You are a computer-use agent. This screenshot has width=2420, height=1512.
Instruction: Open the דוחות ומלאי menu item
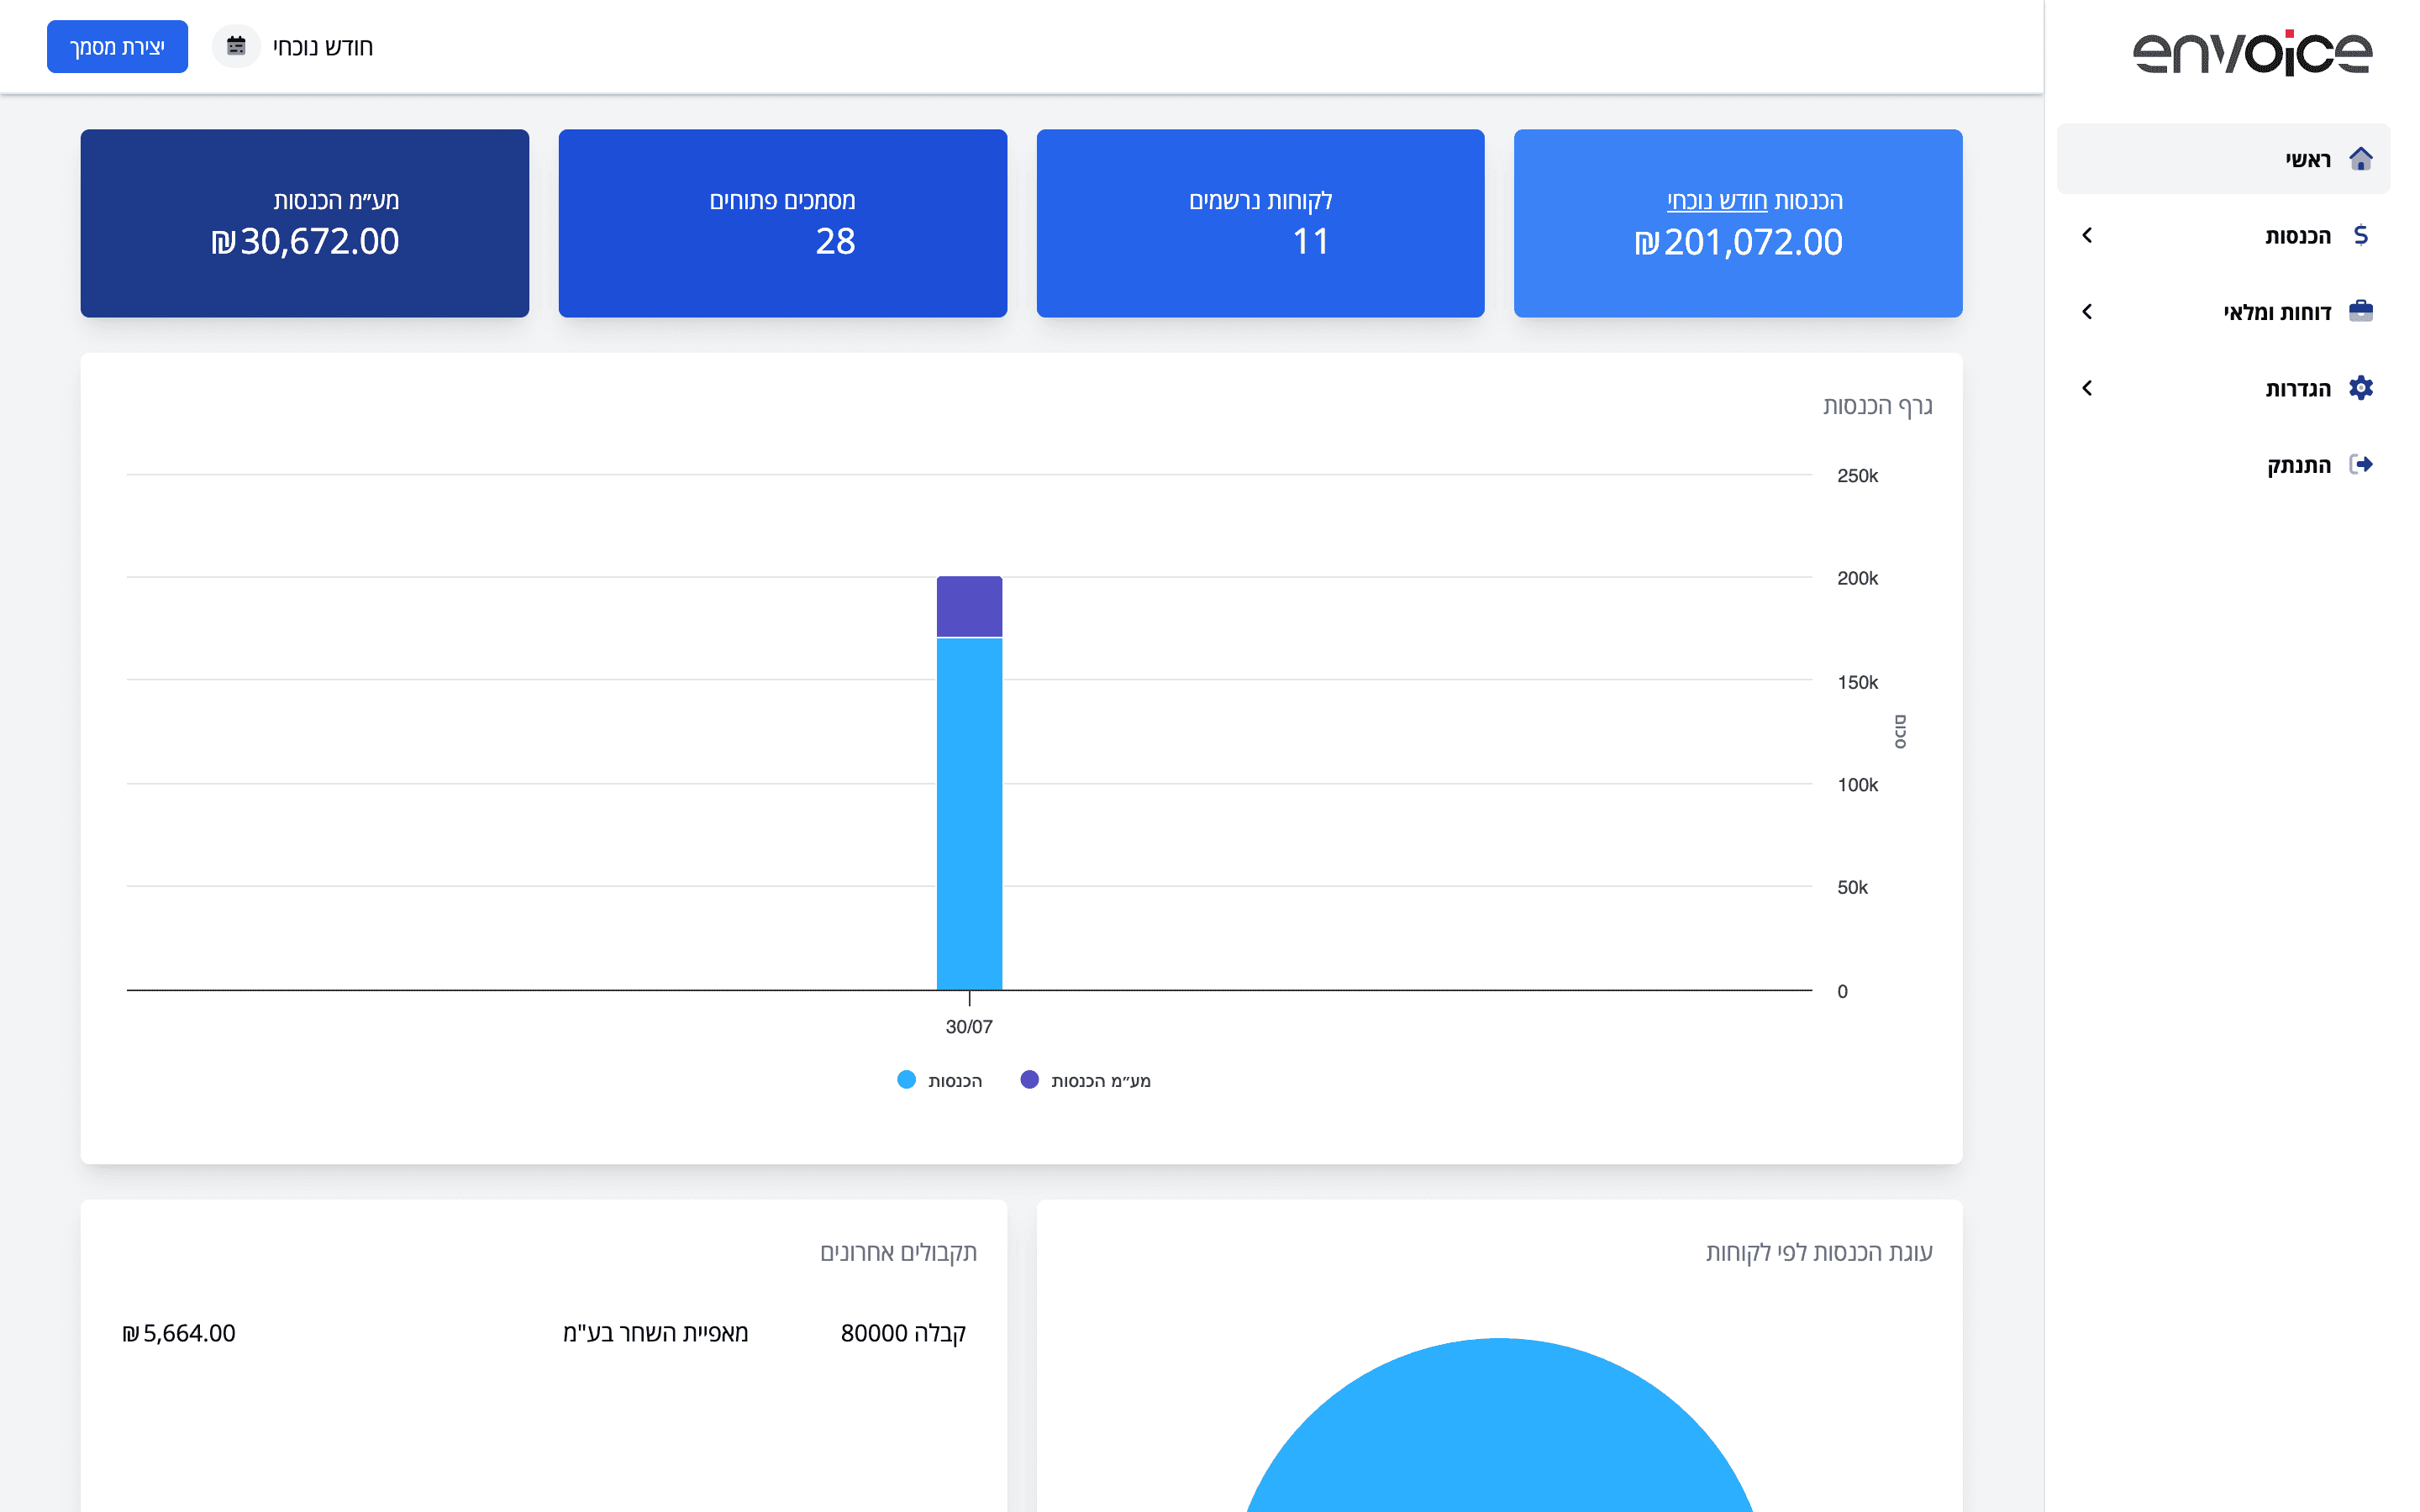tap(2223, 311)
